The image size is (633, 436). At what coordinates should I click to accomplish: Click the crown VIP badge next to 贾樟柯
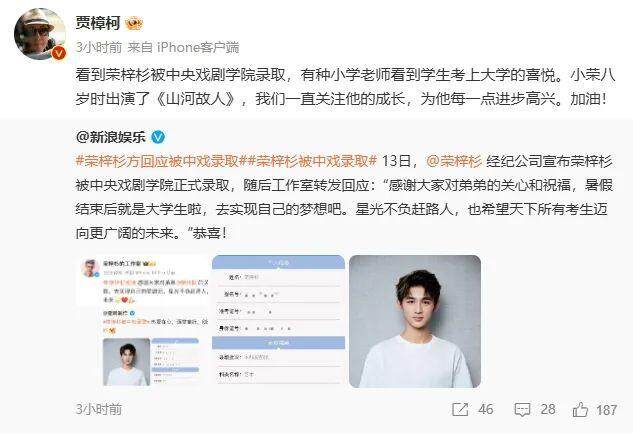click(134, 23)
